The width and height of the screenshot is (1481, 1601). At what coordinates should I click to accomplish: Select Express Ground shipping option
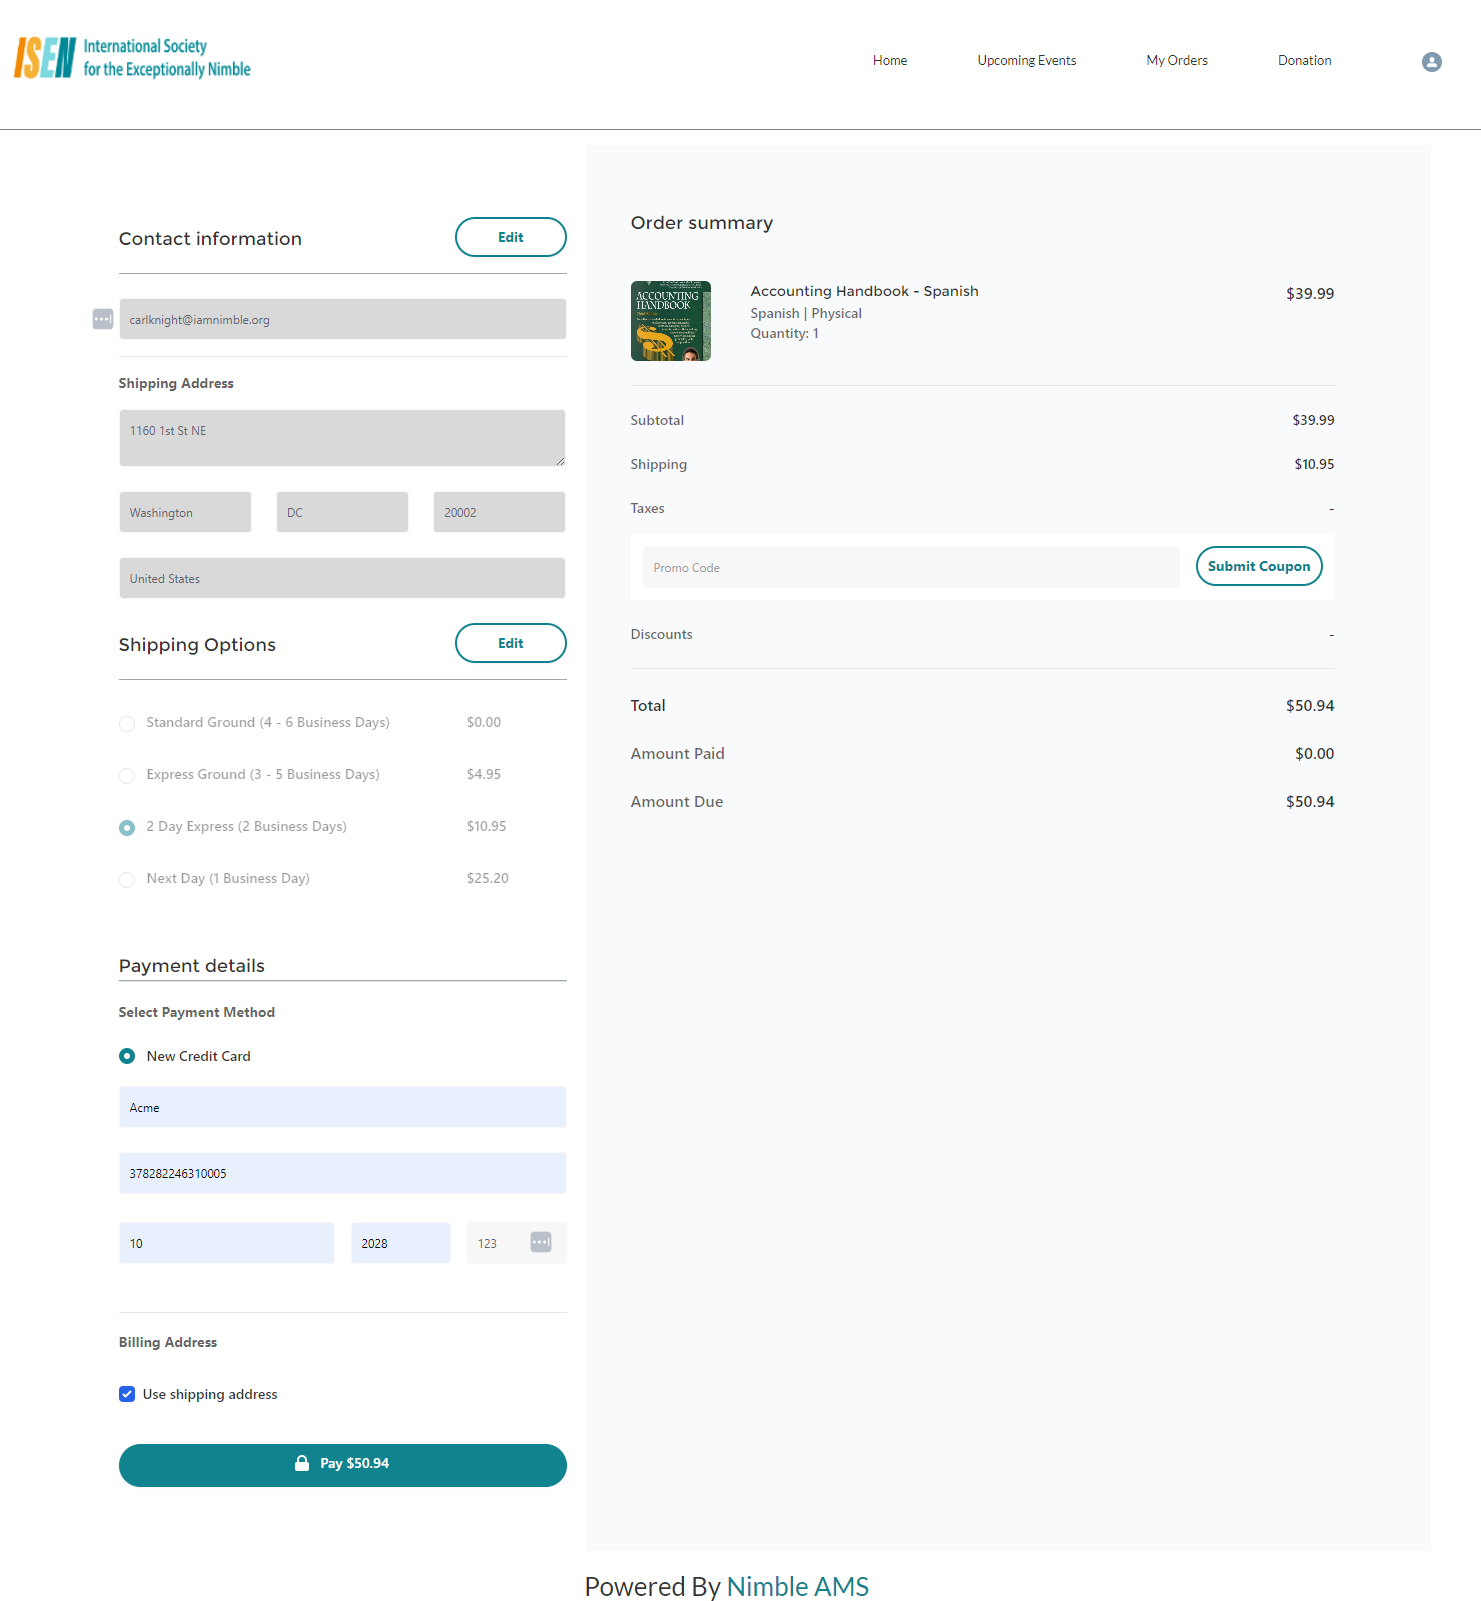[127, 776]
